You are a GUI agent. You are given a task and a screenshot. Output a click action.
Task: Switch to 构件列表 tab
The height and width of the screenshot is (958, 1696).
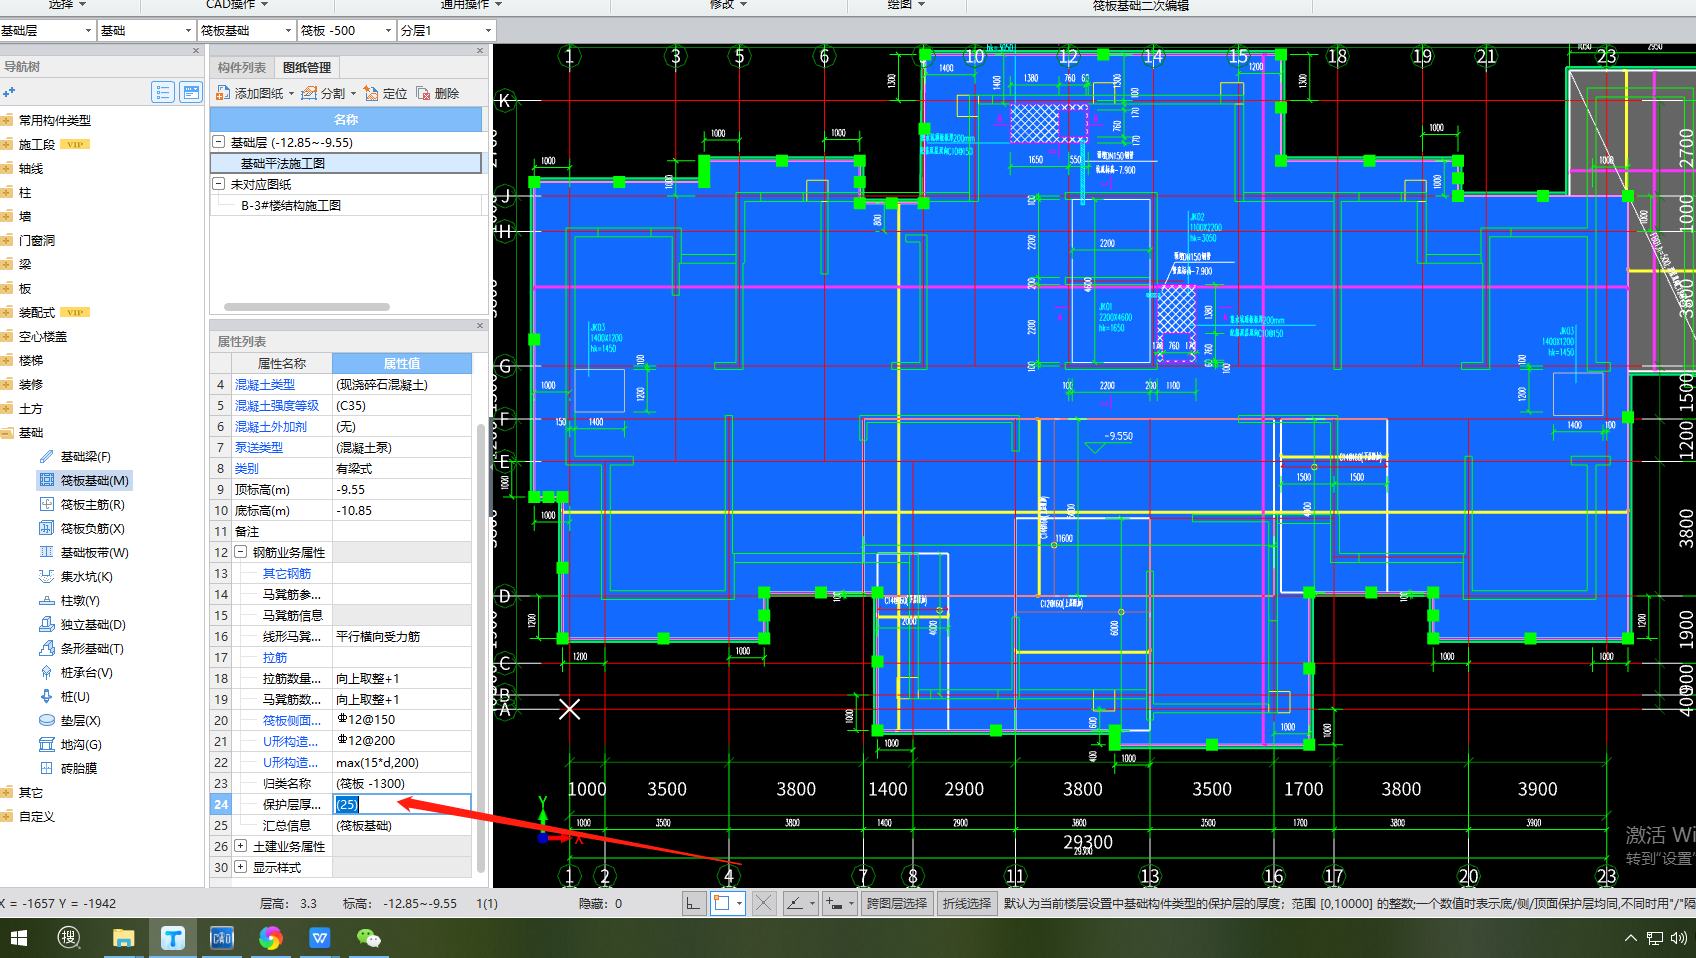click(242, 67)
